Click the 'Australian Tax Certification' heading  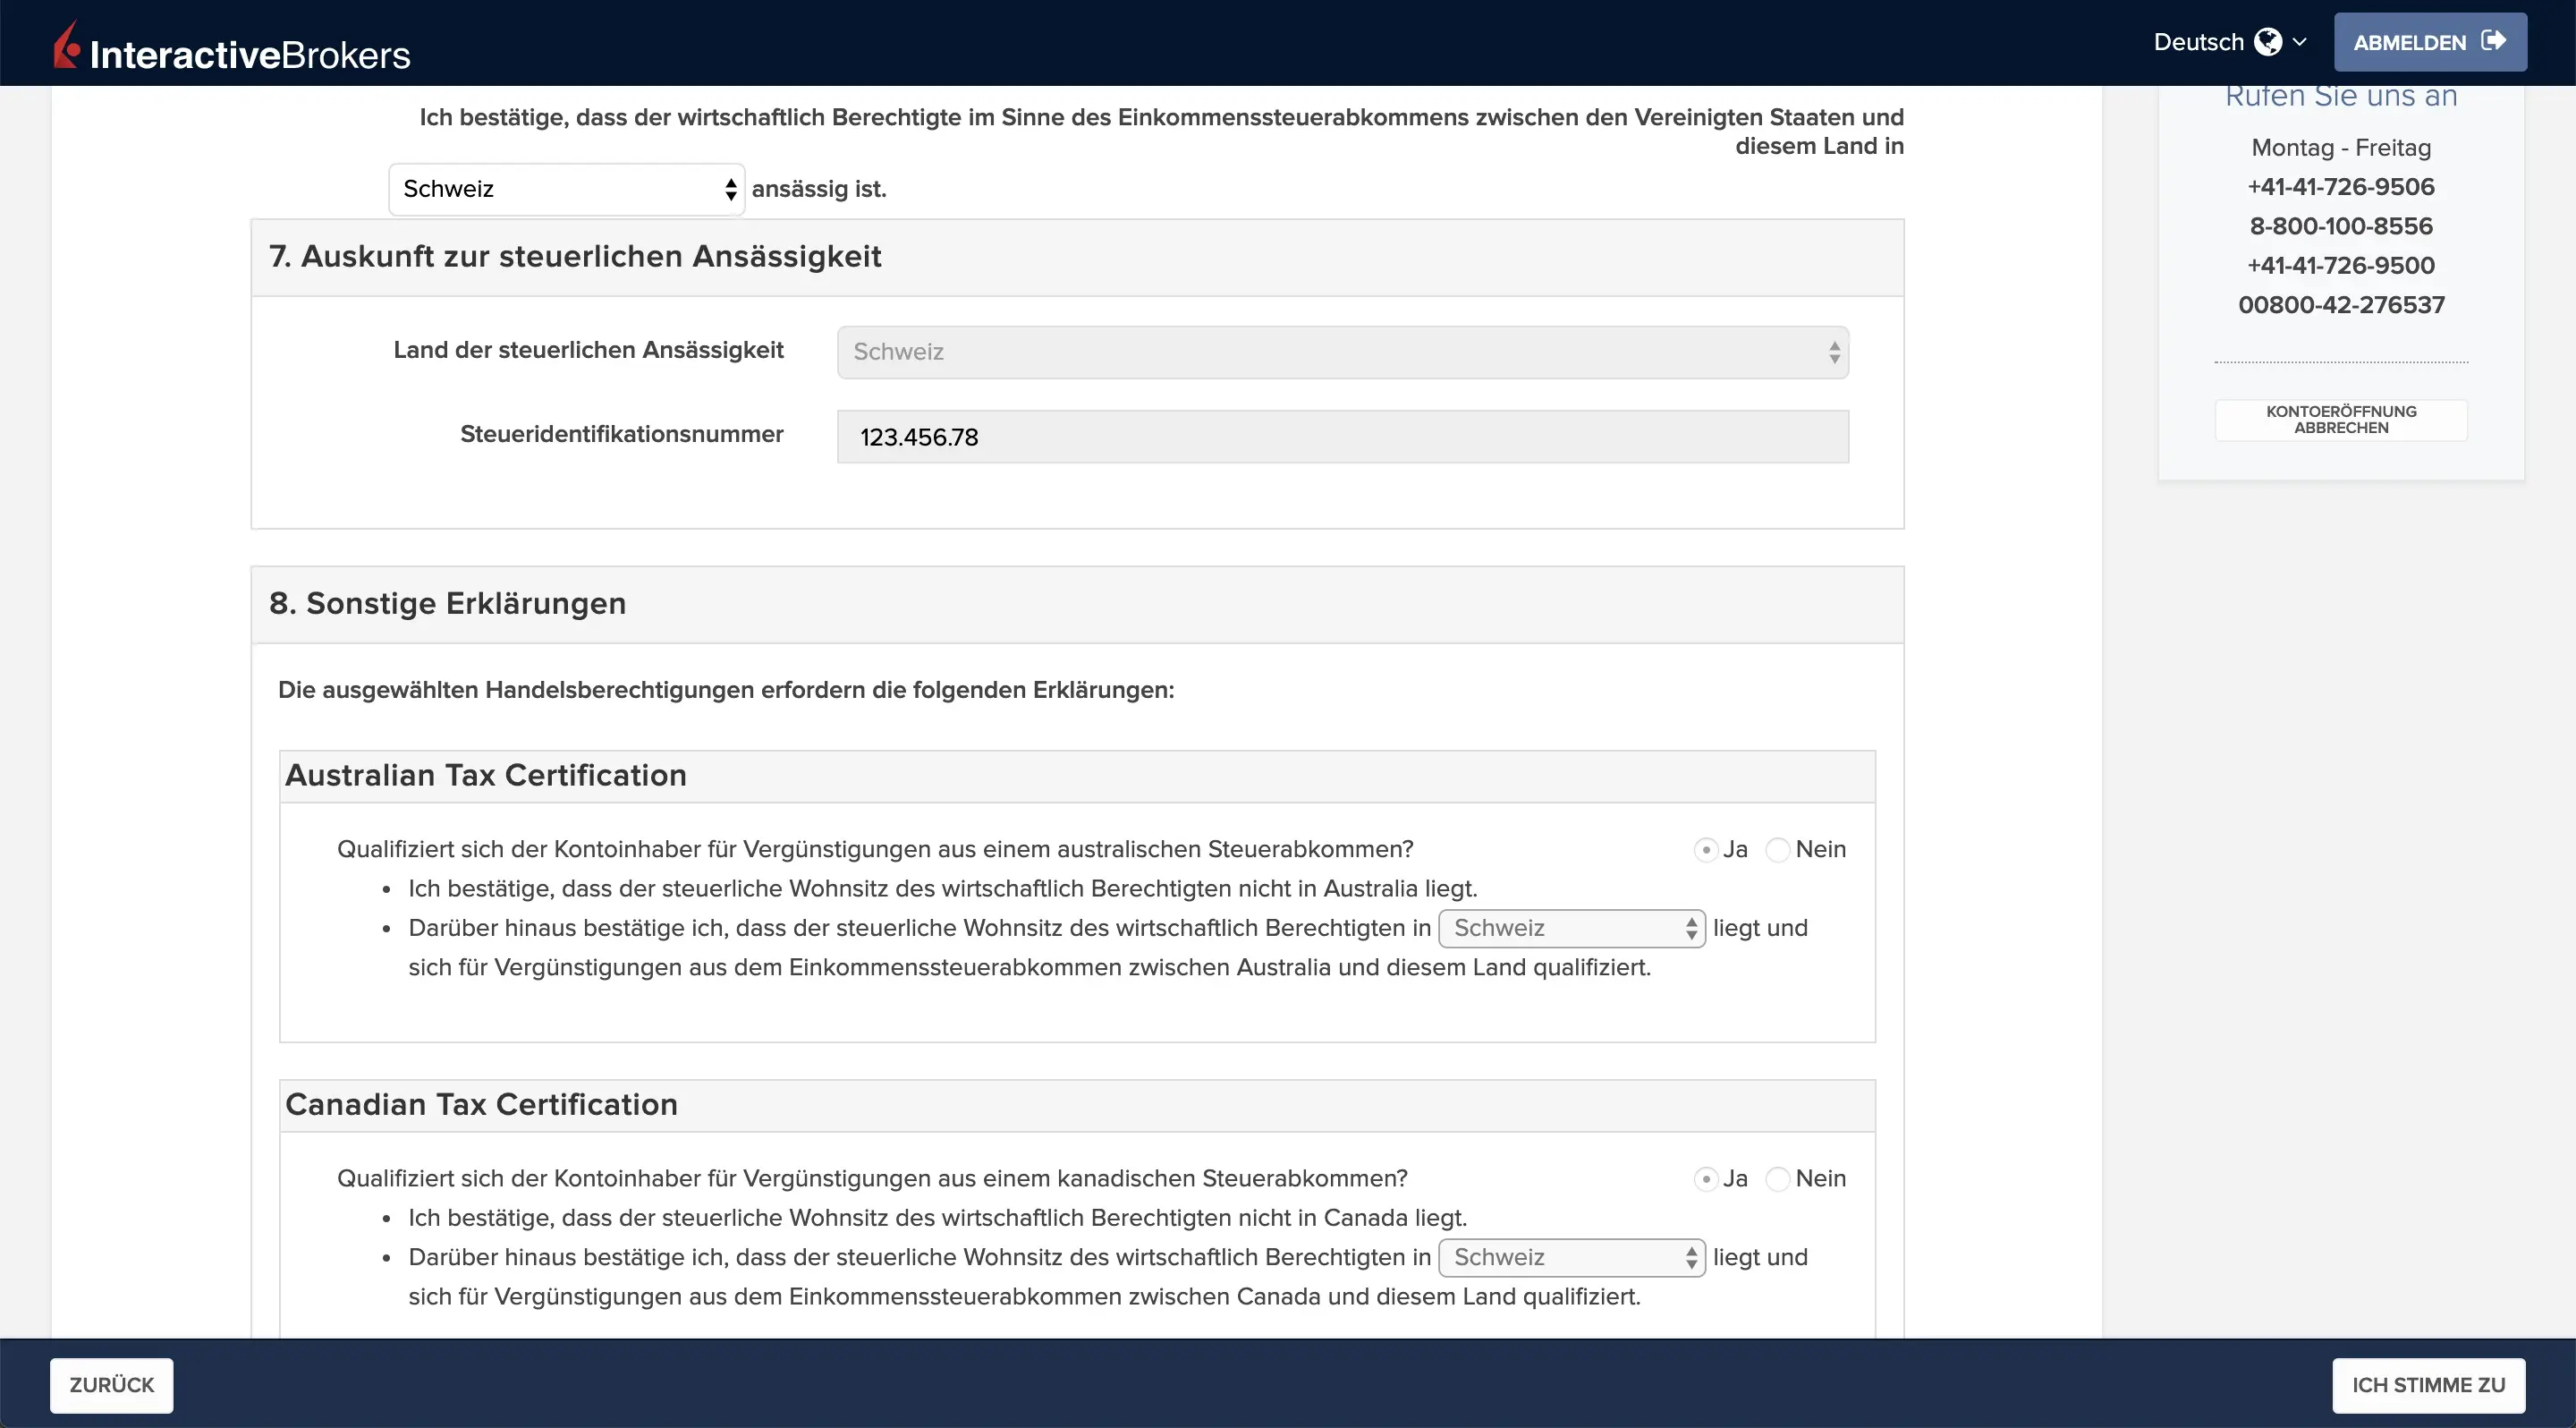pyautogui.click(x=486, y=775)
